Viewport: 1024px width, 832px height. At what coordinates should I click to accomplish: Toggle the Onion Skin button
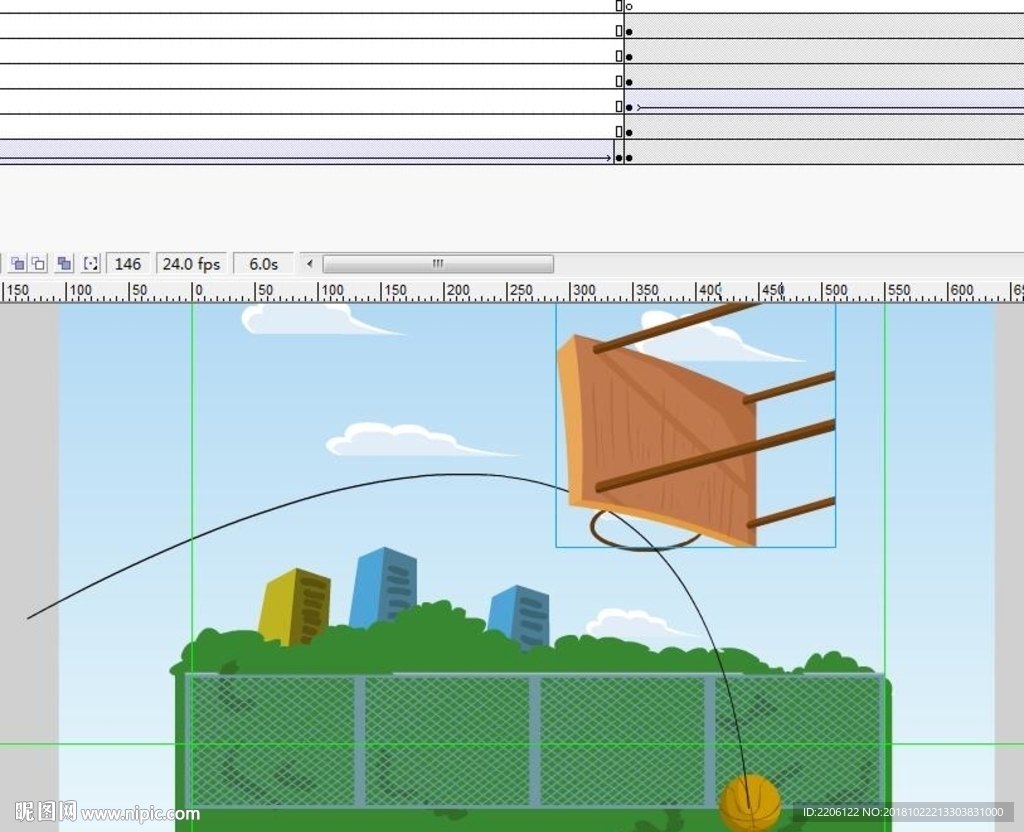[17, 264]
